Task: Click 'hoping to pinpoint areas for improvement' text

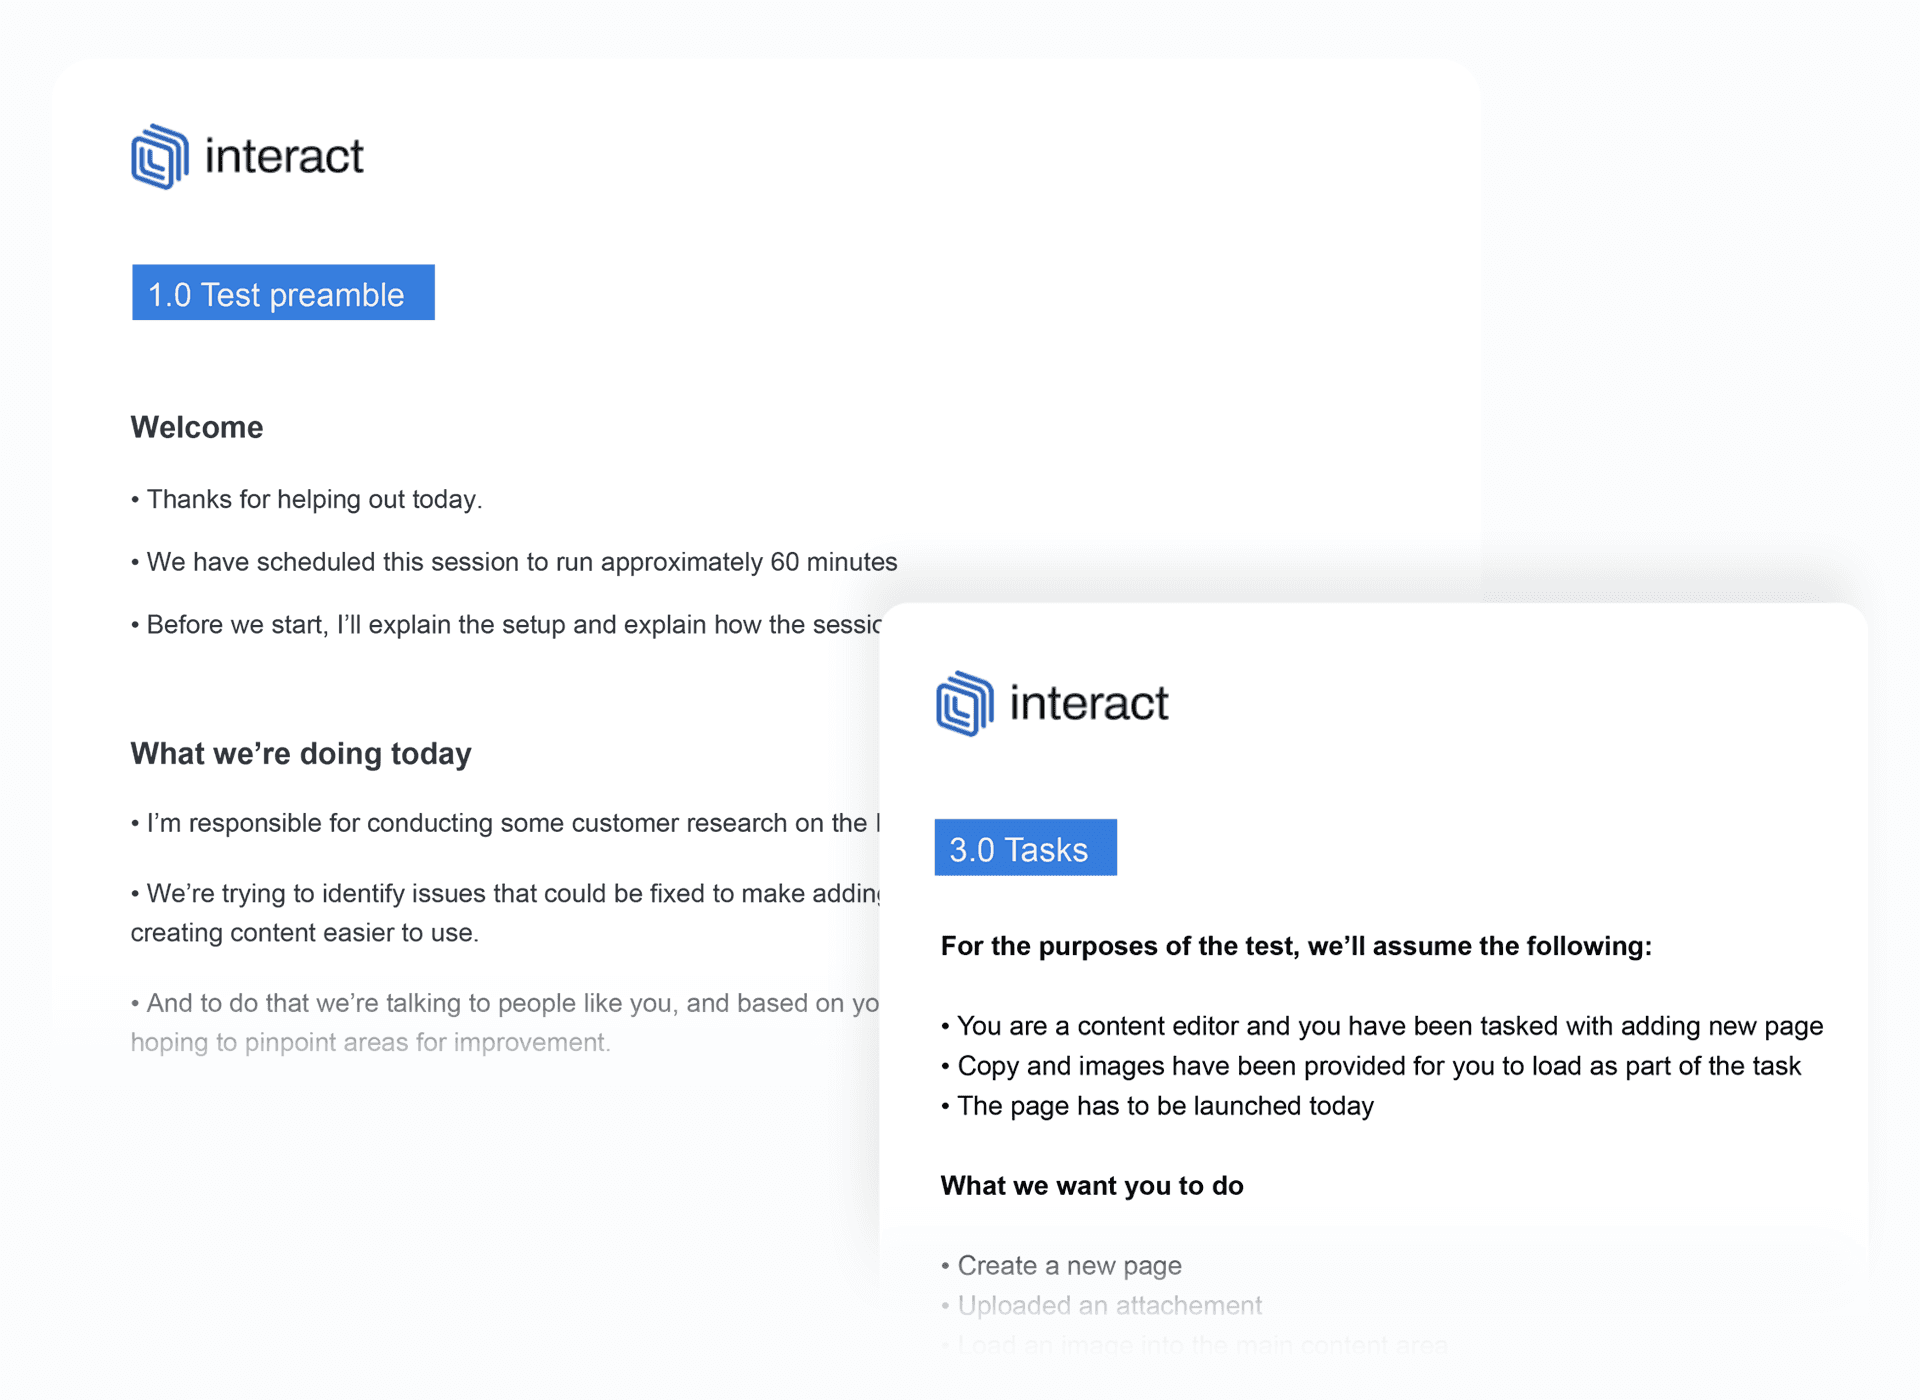Action: pyautogui.click(x=370, y=1042)
